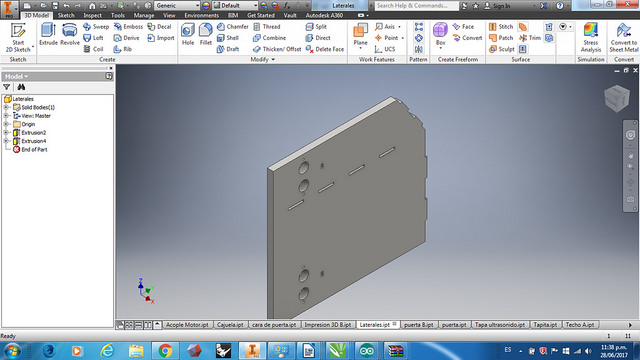Expand the View: Master node
Viewport: 640px width, 360px height.
pyautogui.click(x=6, y=116)
